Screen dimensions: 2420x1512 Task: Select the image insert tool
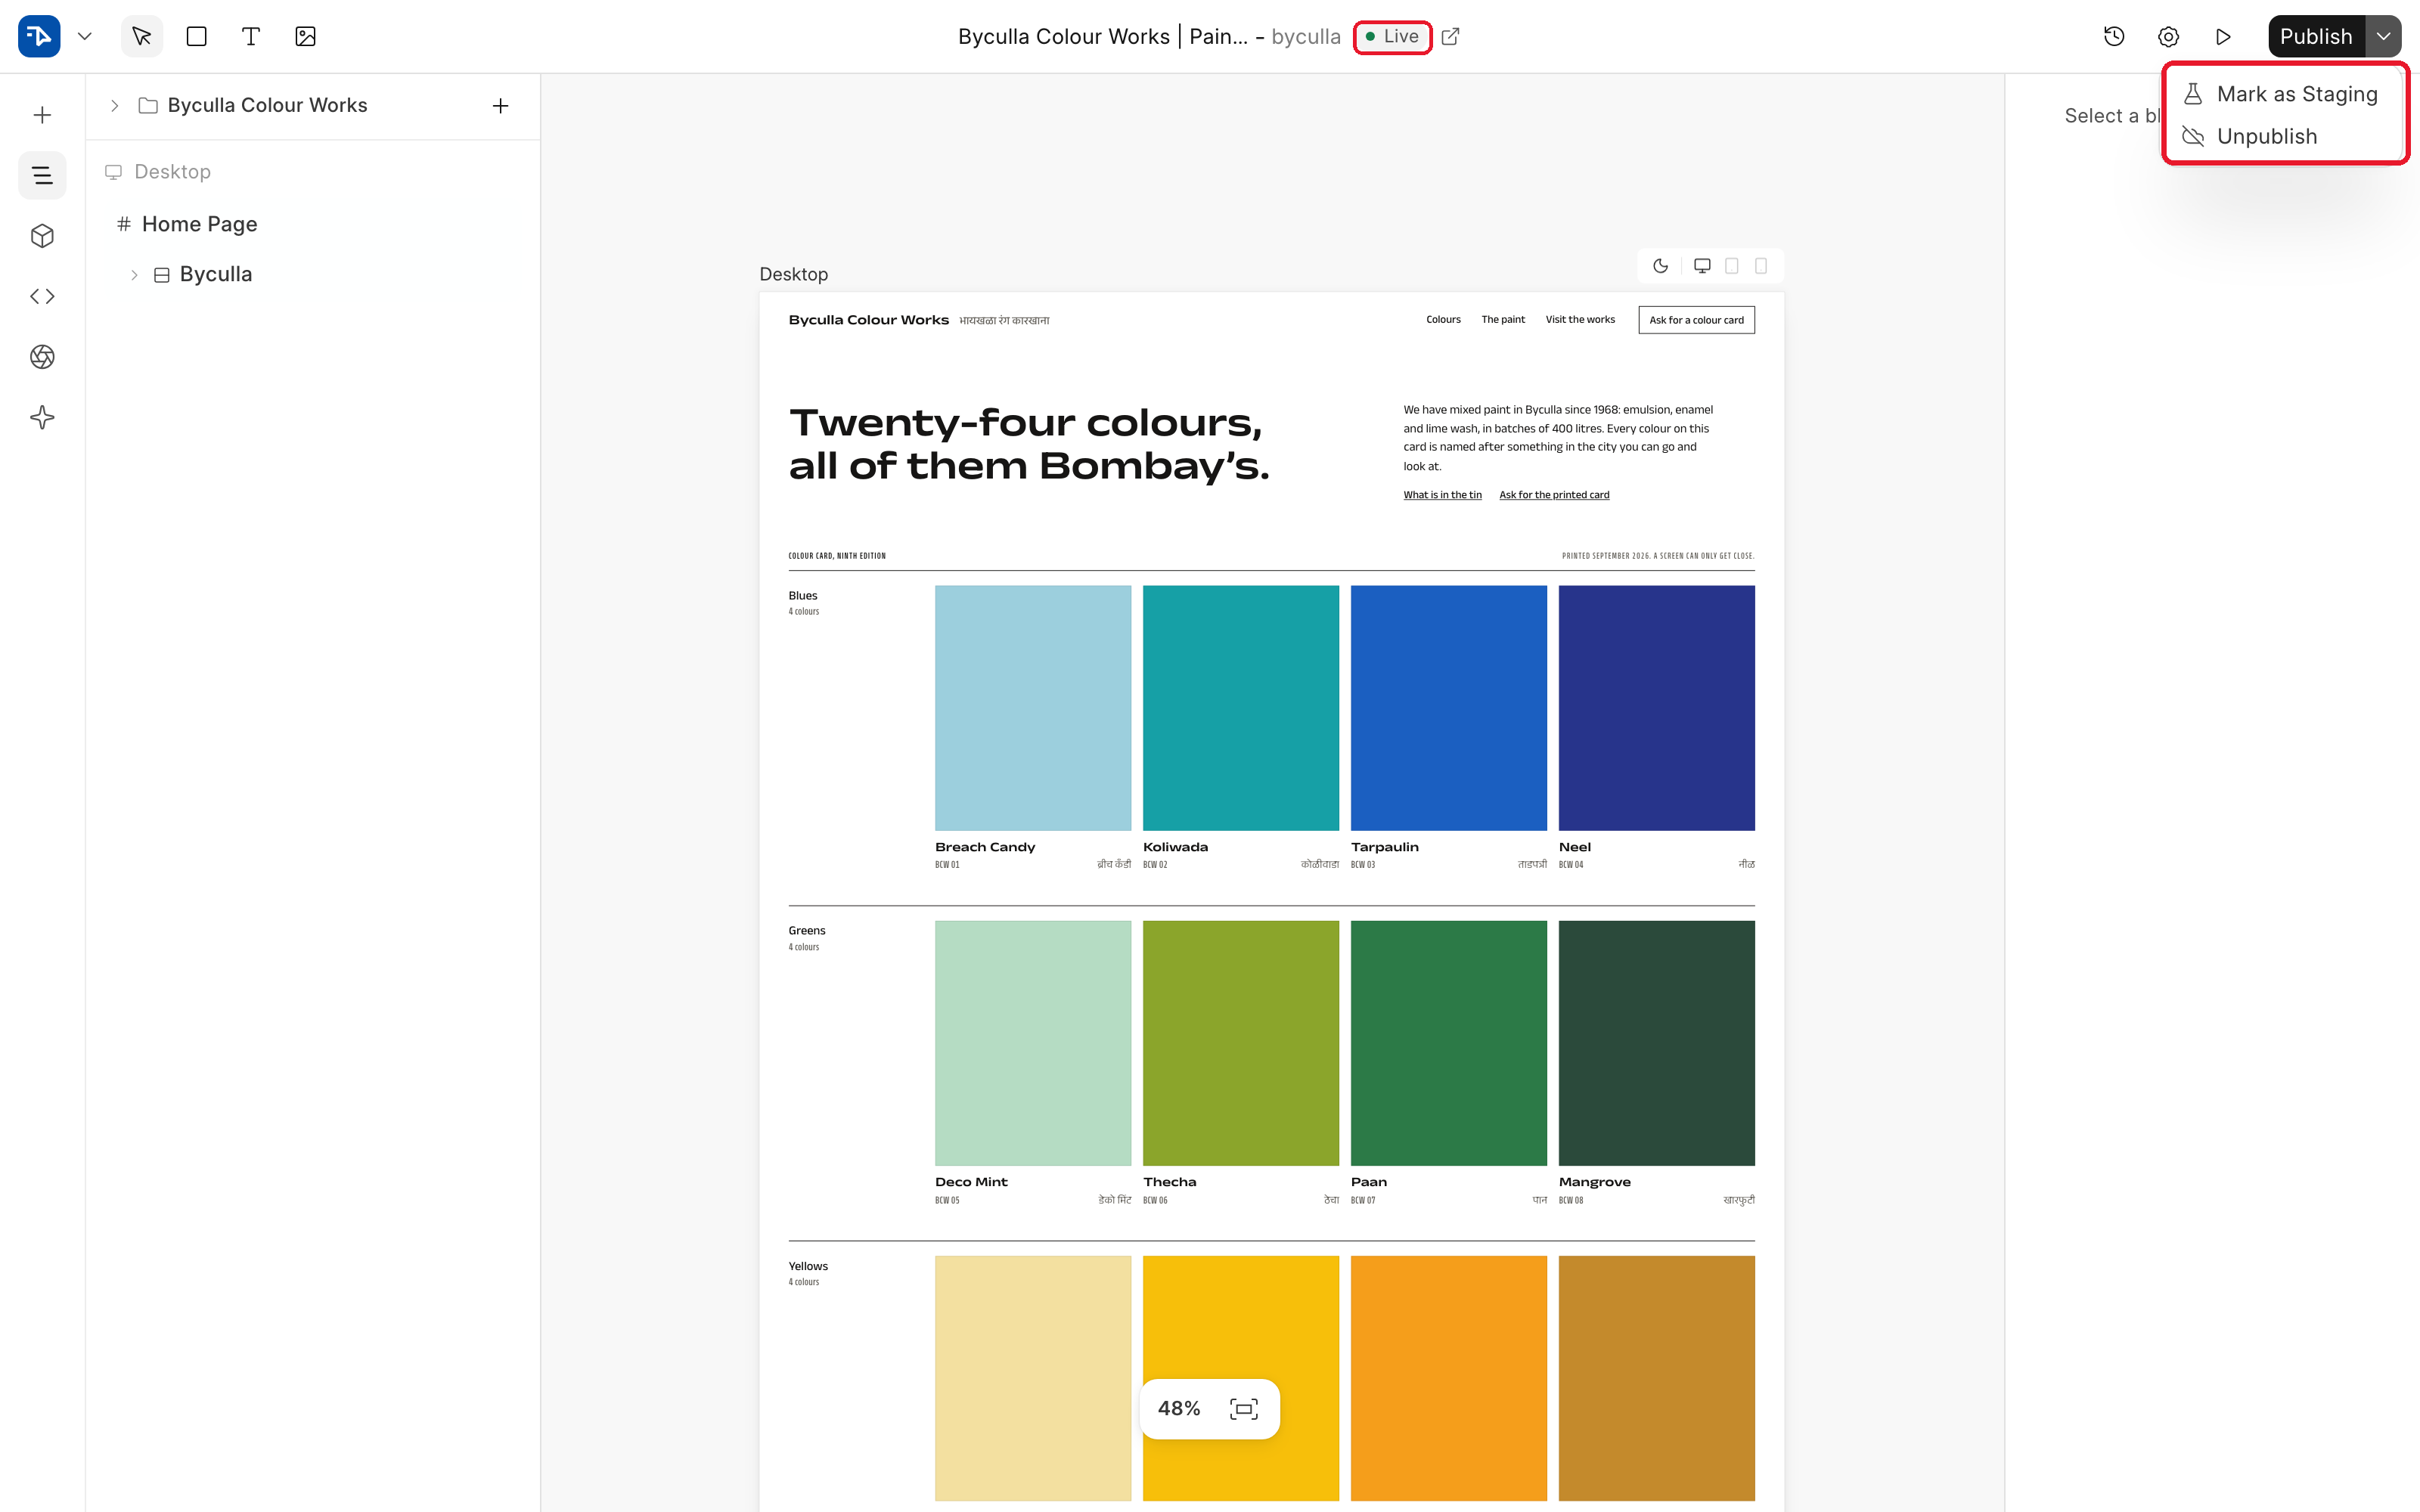pyautogui.click(x=306, y=36)
